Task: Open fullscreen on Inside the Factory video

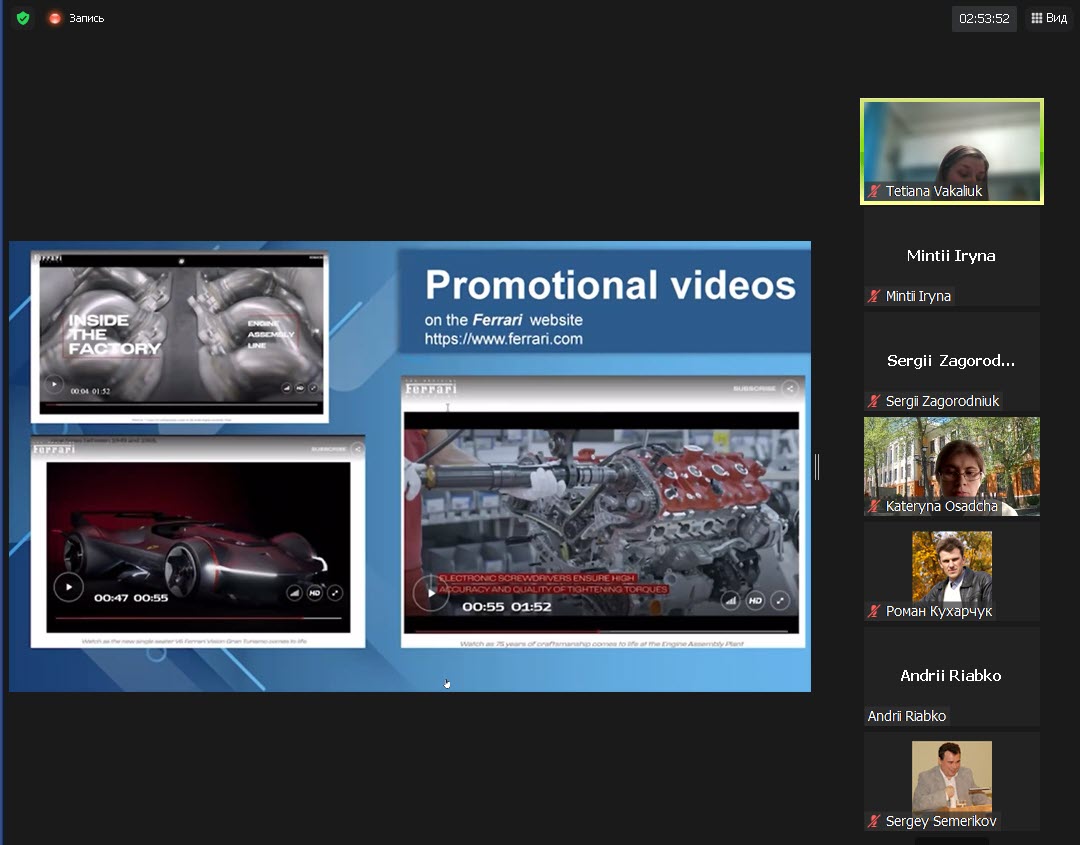Action: click(313, 388)
